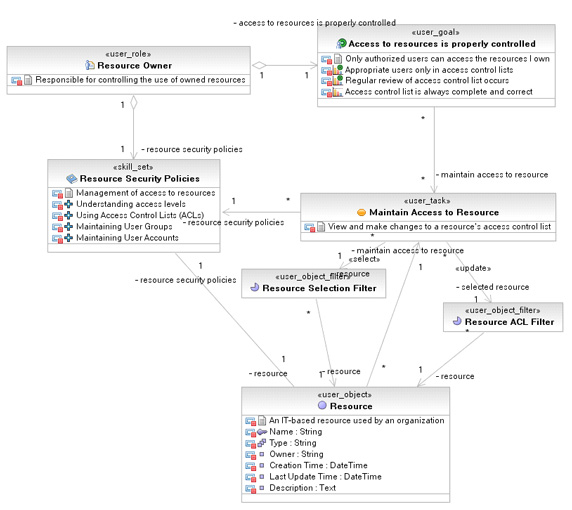This screenshot has height=510, width=572.
Task: Click the plus icon beside Maintaining User Accounts
Action: [69, 238]
